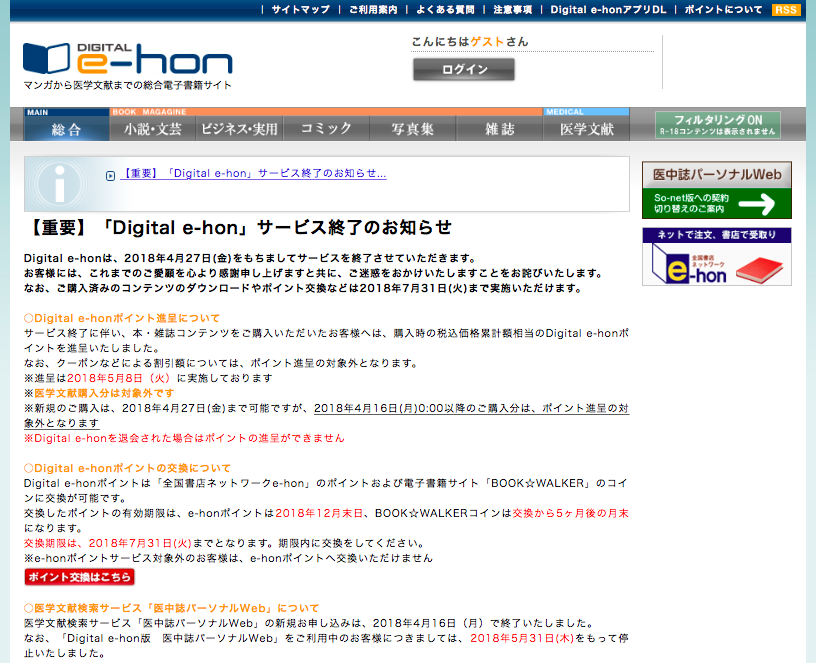Open the よくある質問 link
816x663 pixels.
click(445, 9)
